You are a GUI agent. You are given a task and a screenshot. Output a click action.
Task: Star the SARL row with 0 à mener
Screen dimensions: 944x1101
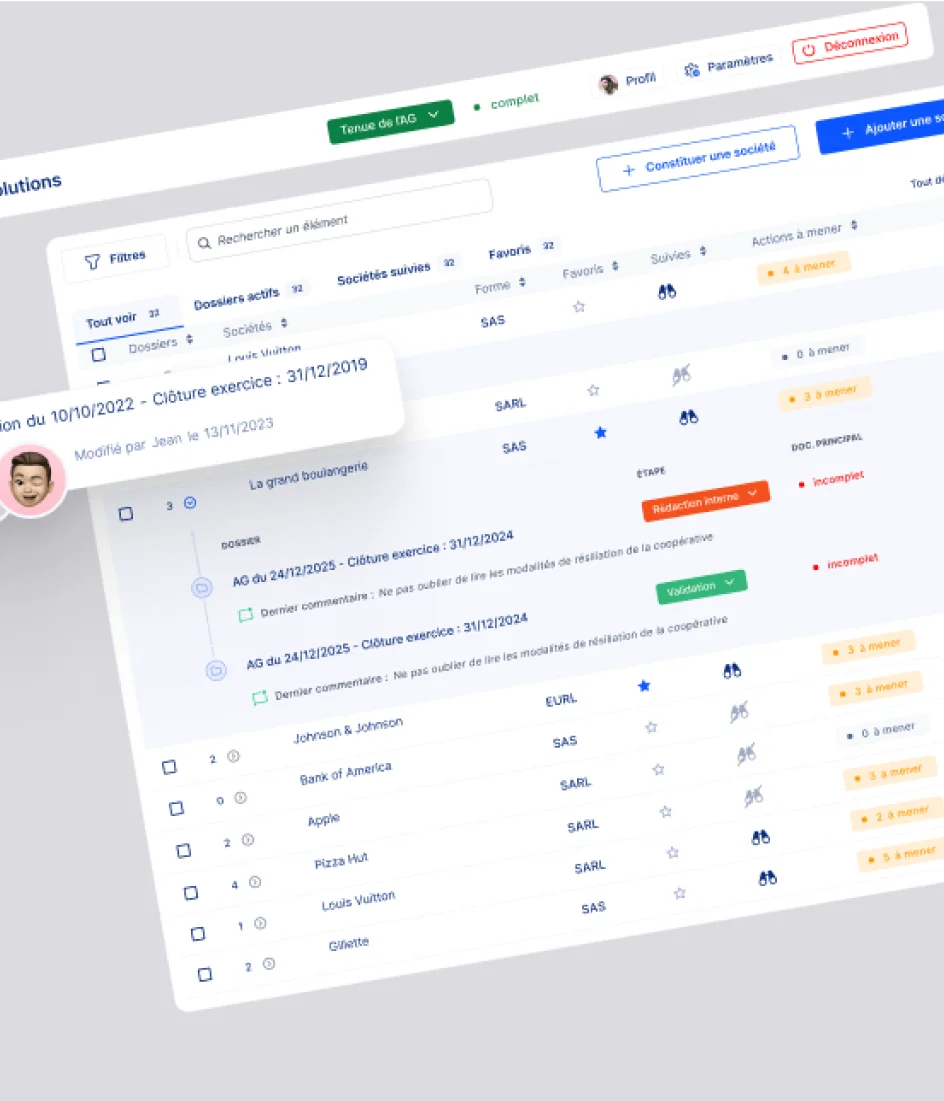[x=594, y=390]
